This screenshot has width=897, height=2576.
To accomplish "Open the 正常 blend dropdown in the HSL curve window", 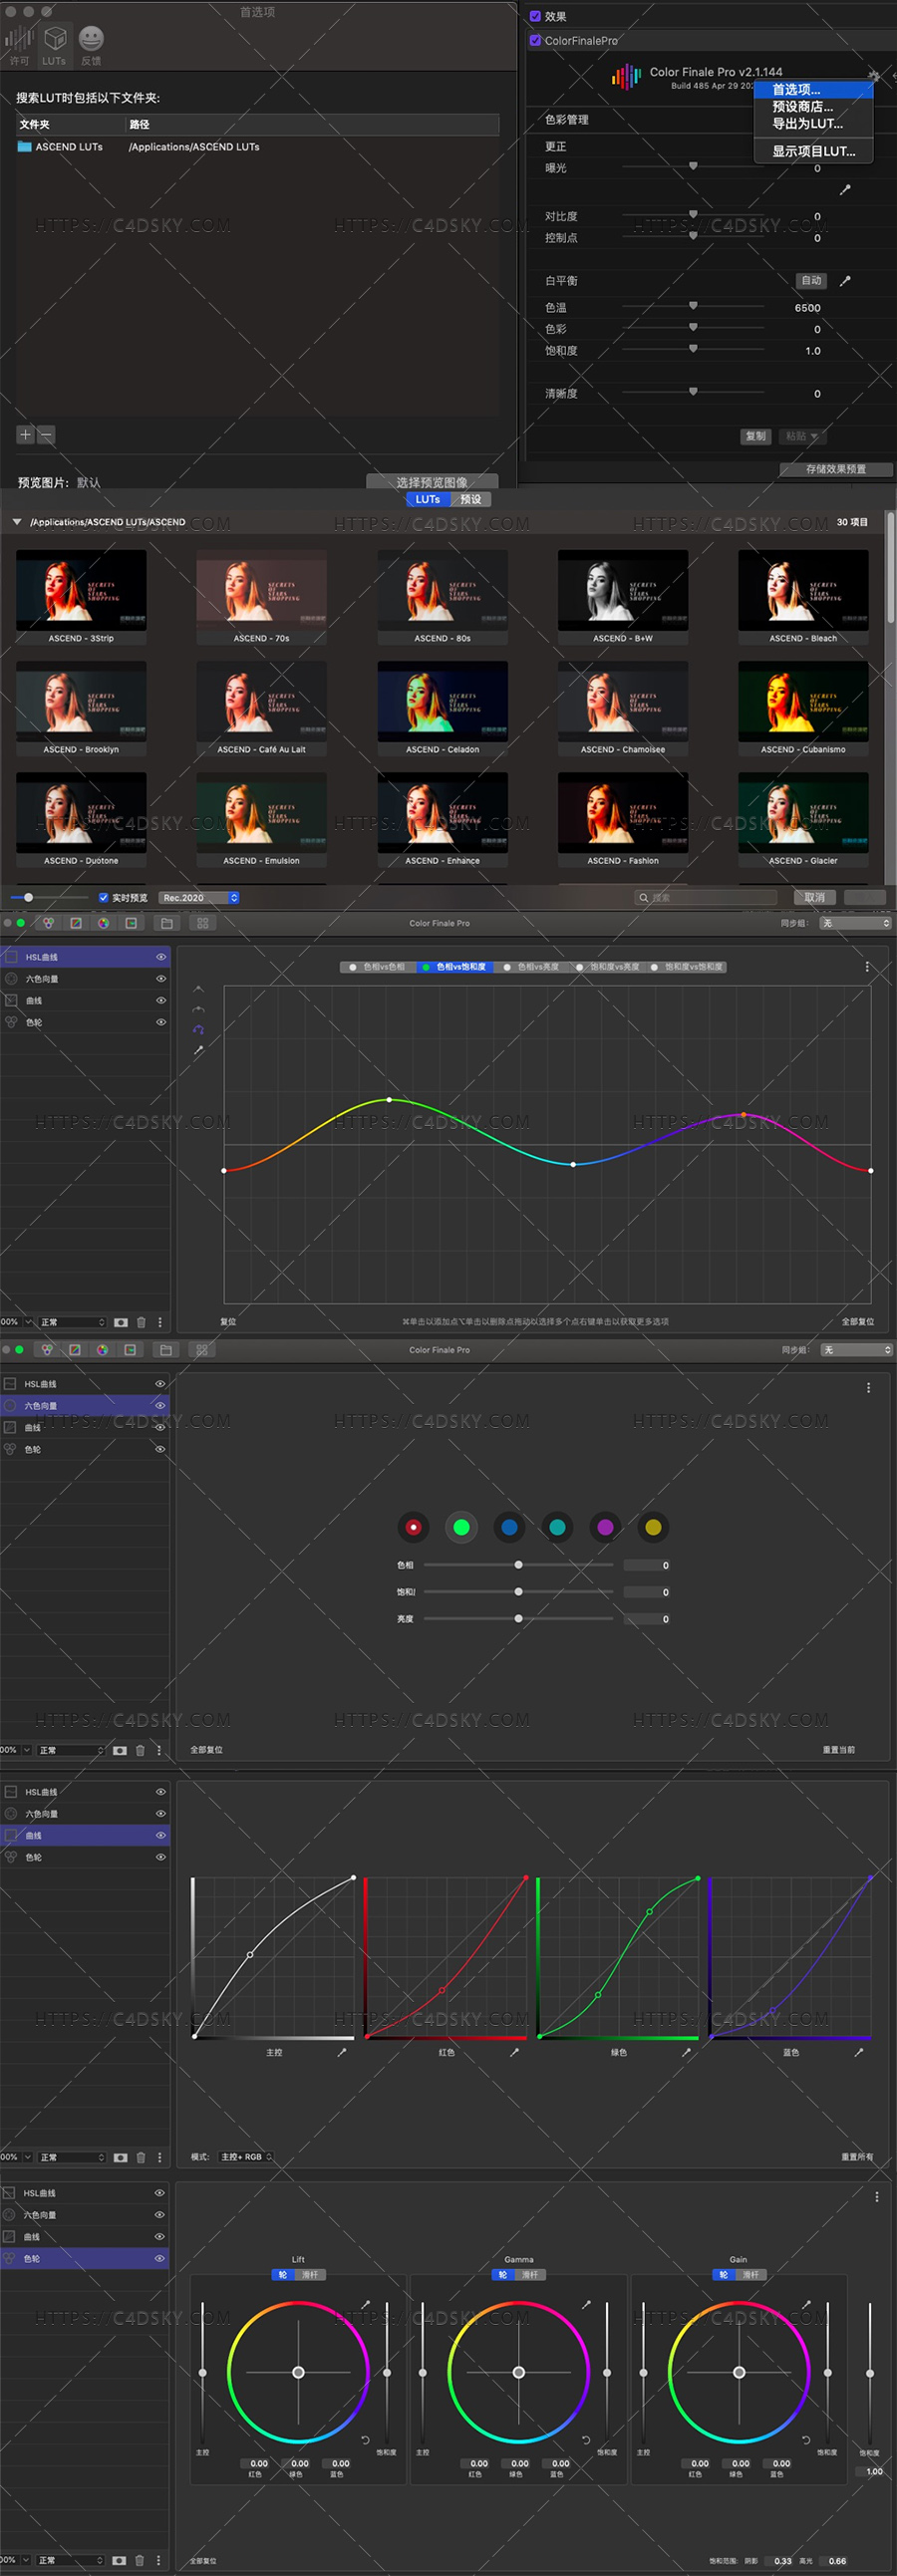I will 72,1322.
